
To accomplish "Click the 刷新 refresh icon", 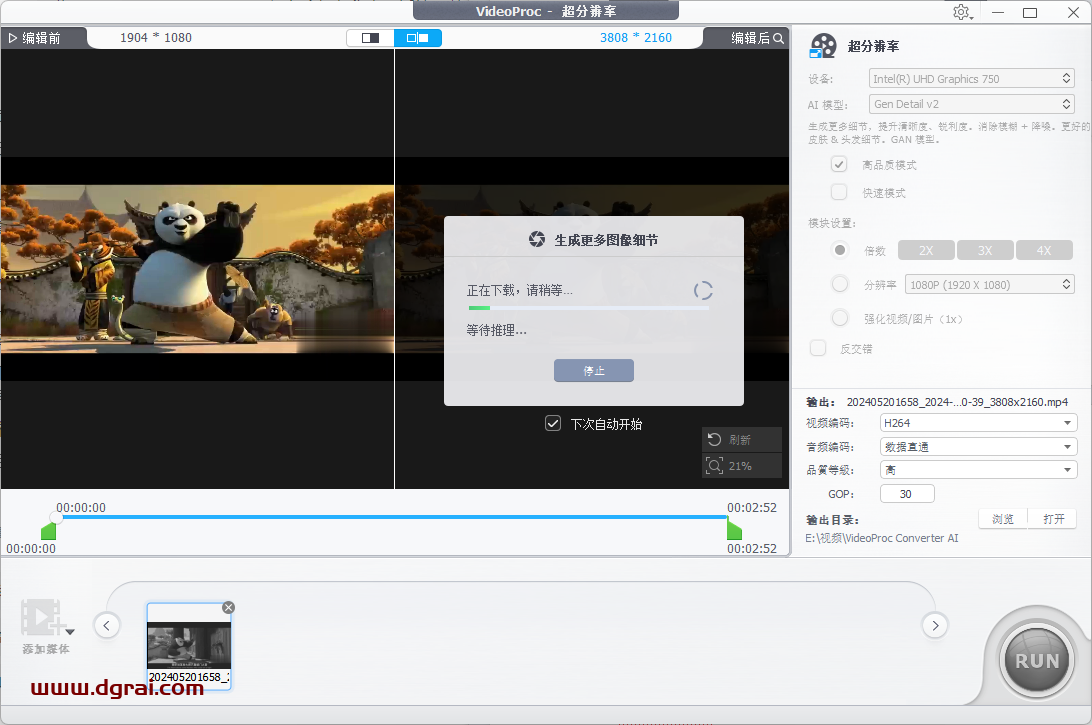I will click(x=715, y=439).
